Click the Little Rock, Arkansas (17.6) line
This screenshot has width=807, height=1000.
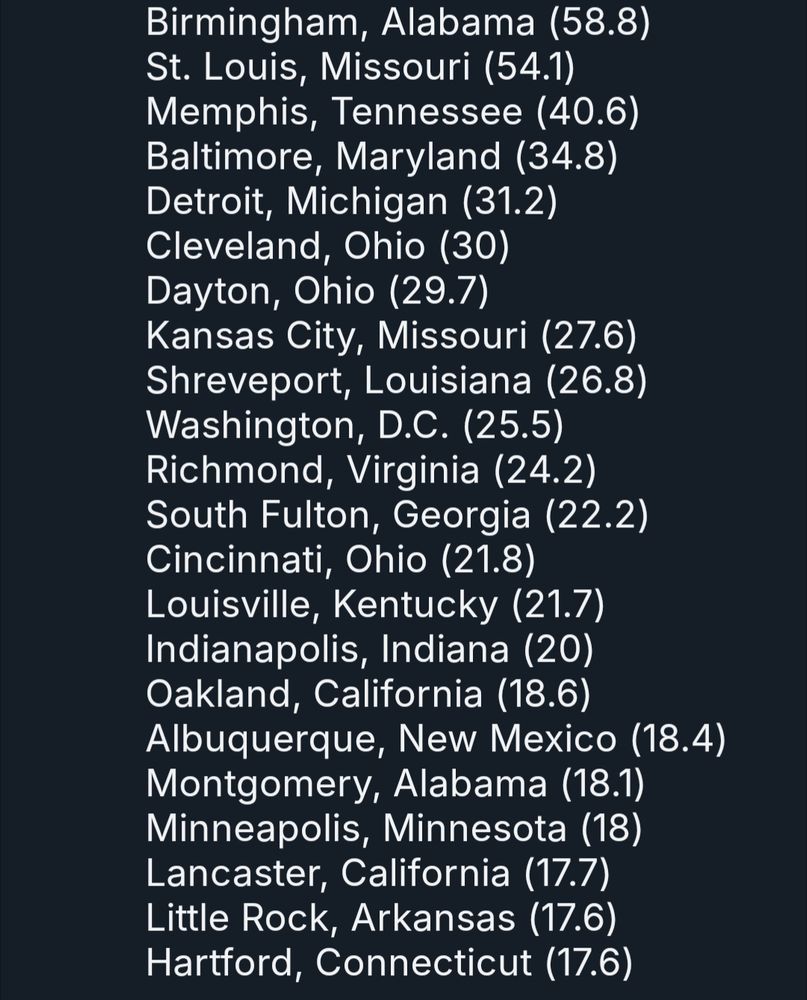point(381,918)
